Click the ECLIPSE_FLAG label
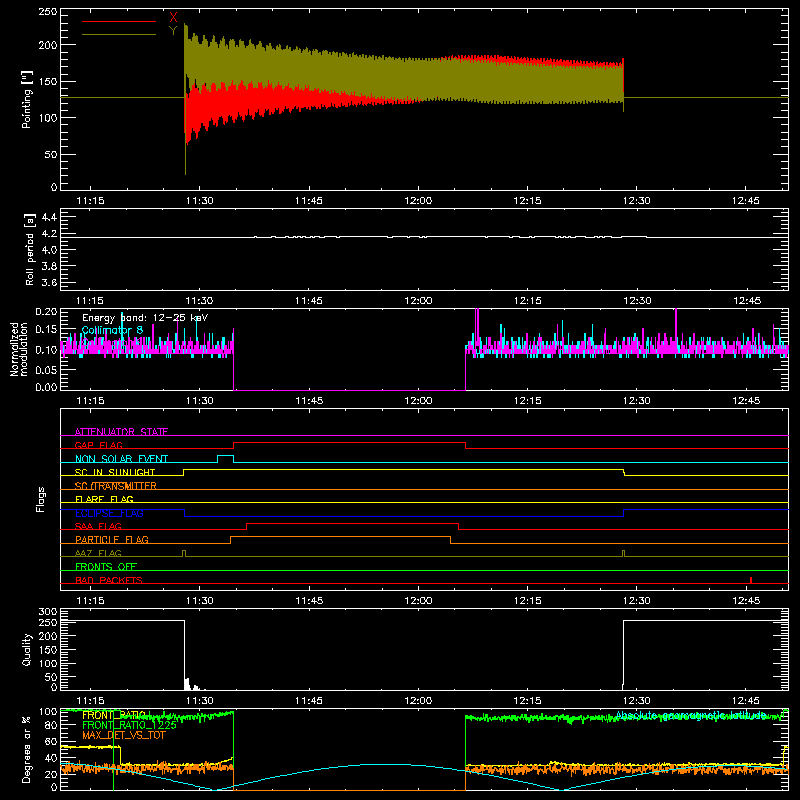800x800 pixels. [109, 513]
